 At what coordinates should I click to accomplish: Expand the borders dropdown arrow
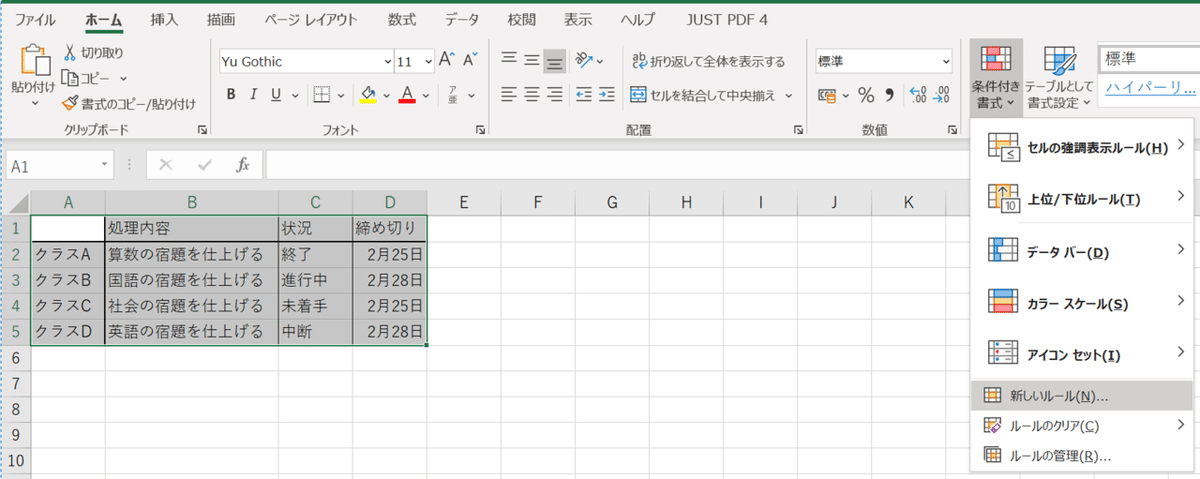pos(339,95)
